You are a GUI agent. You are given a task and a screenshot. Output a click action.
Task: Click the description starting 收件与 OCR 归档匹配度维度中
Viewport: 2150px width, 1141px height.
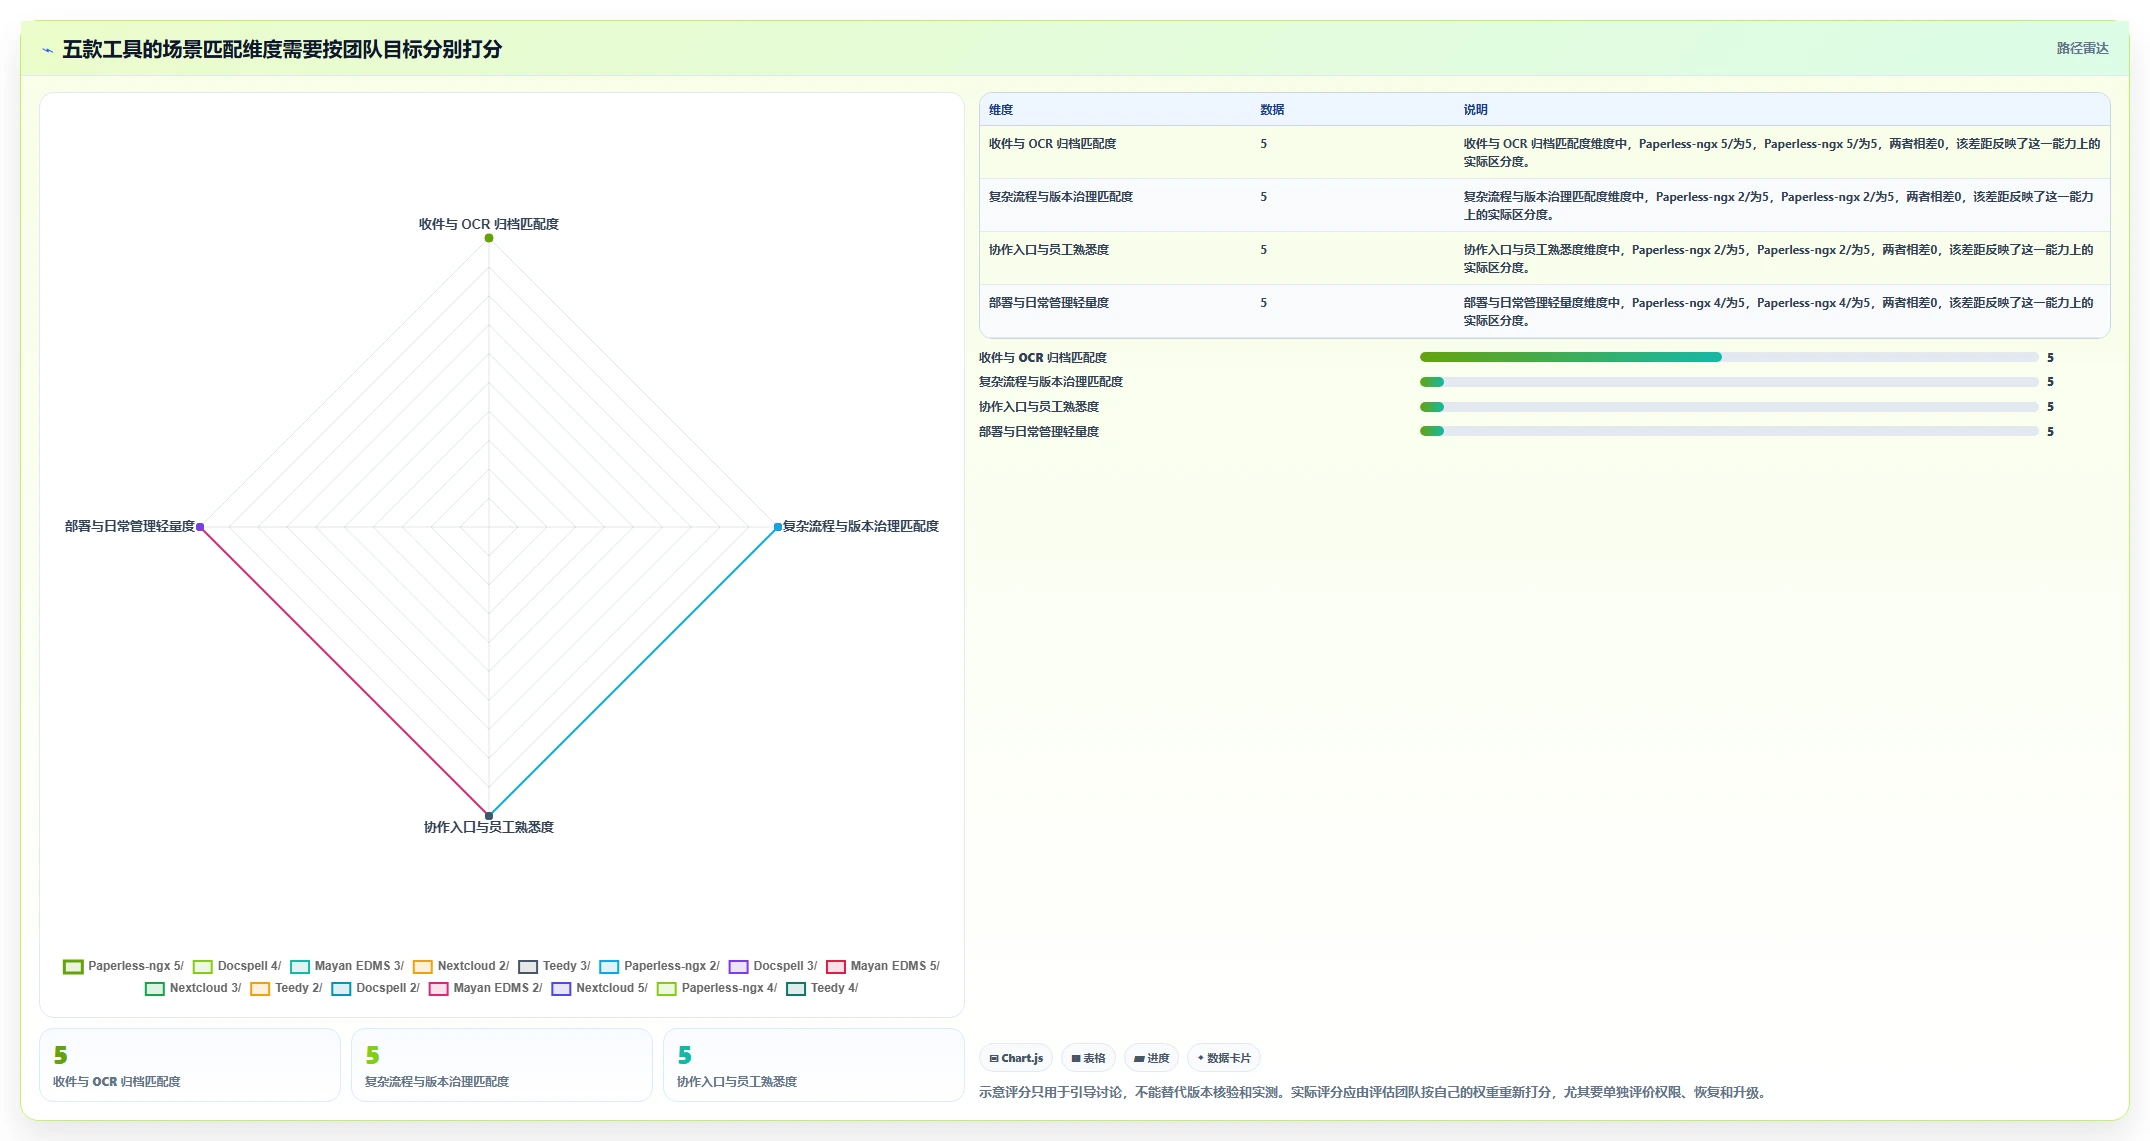[x=1781, y=153]
